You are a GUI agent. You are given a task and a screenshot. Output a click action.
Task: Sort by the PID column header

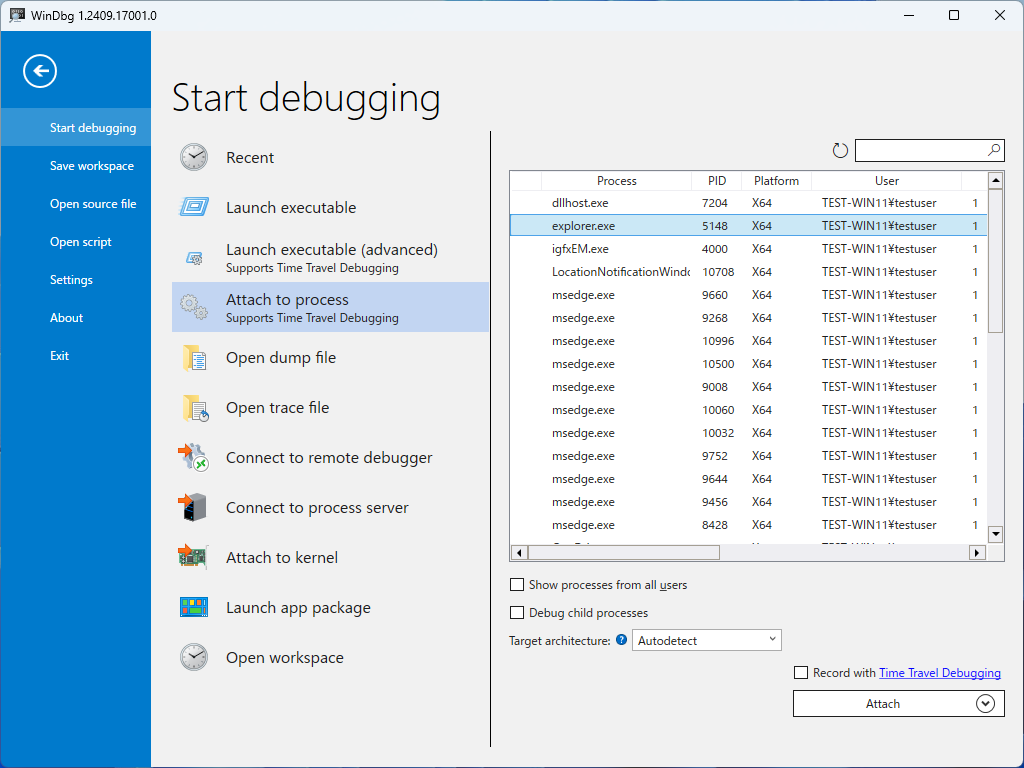point(716,181)
